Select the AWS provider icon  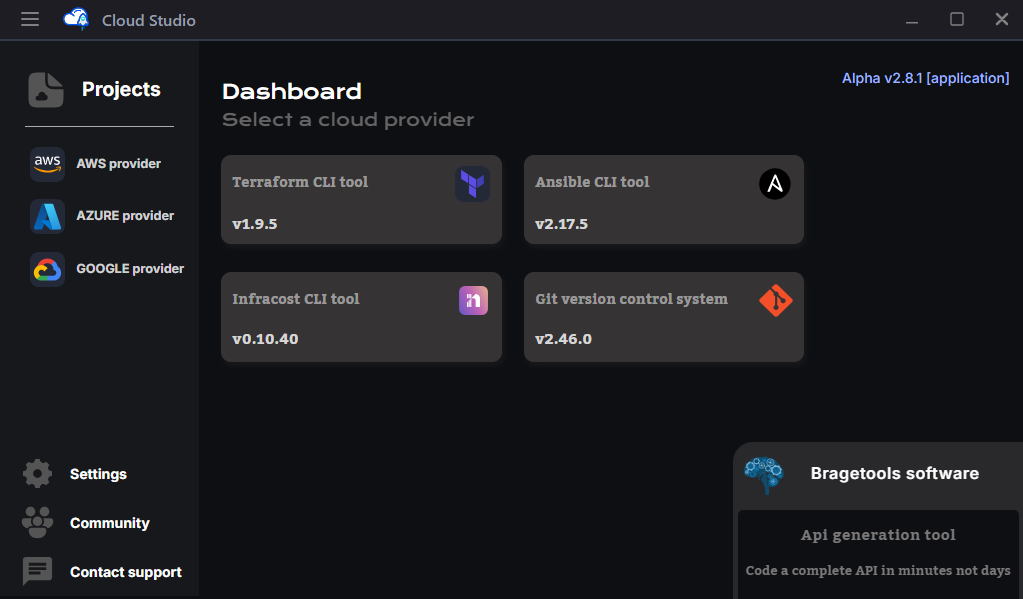(47, 164)
